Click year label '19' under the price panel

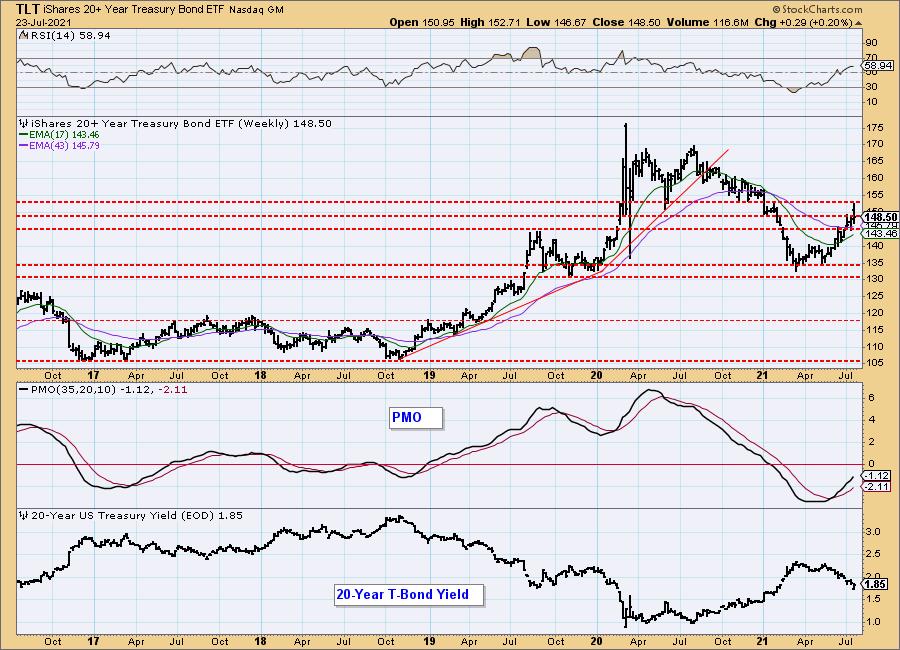[429, 376]
